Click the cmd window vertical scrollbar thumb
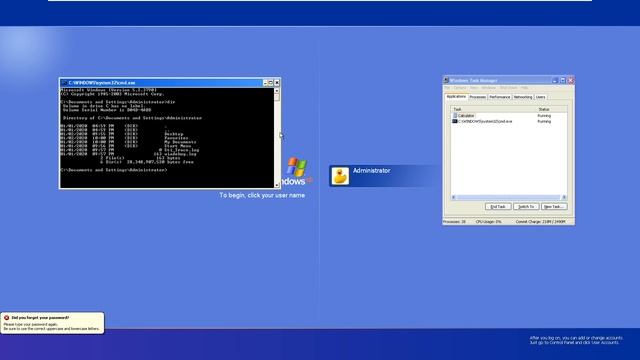Screen dimensions: 640x360 click(277, 97)
